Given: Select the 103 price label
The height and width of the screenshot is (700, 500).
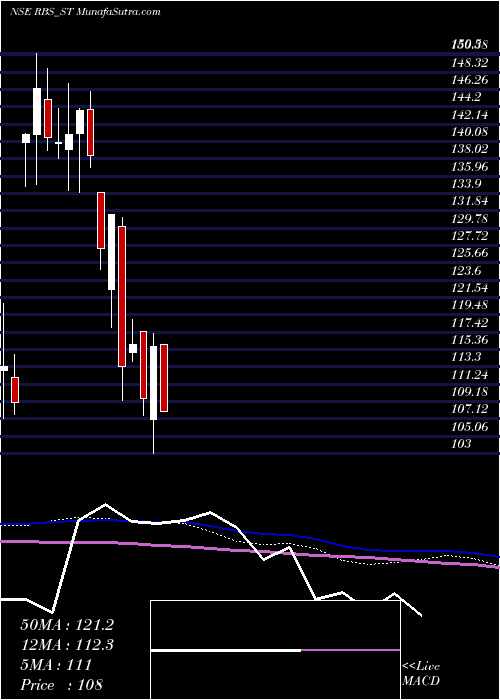Looking at the screenshot, I should (x=461, y=444).
